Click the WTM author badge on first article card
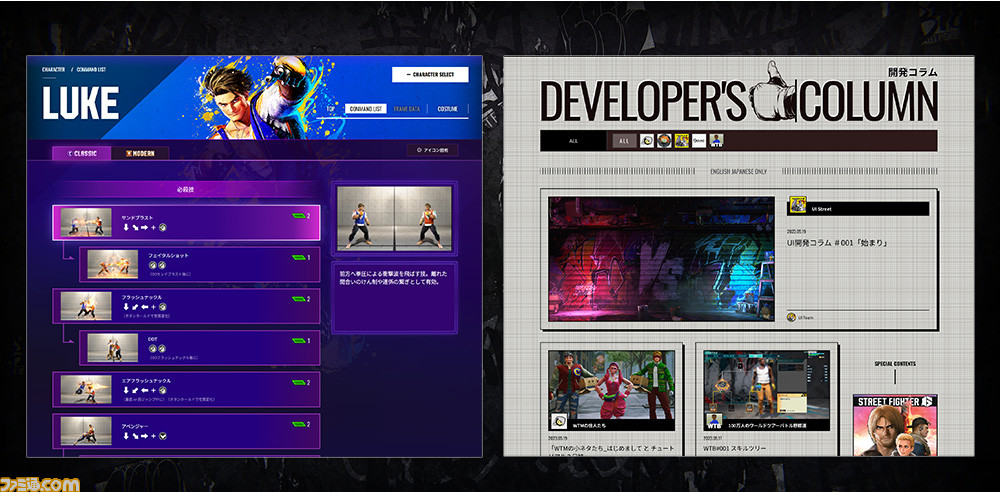Image resolution: width=1000 pixels, height=492 pixels. point(559,421)
